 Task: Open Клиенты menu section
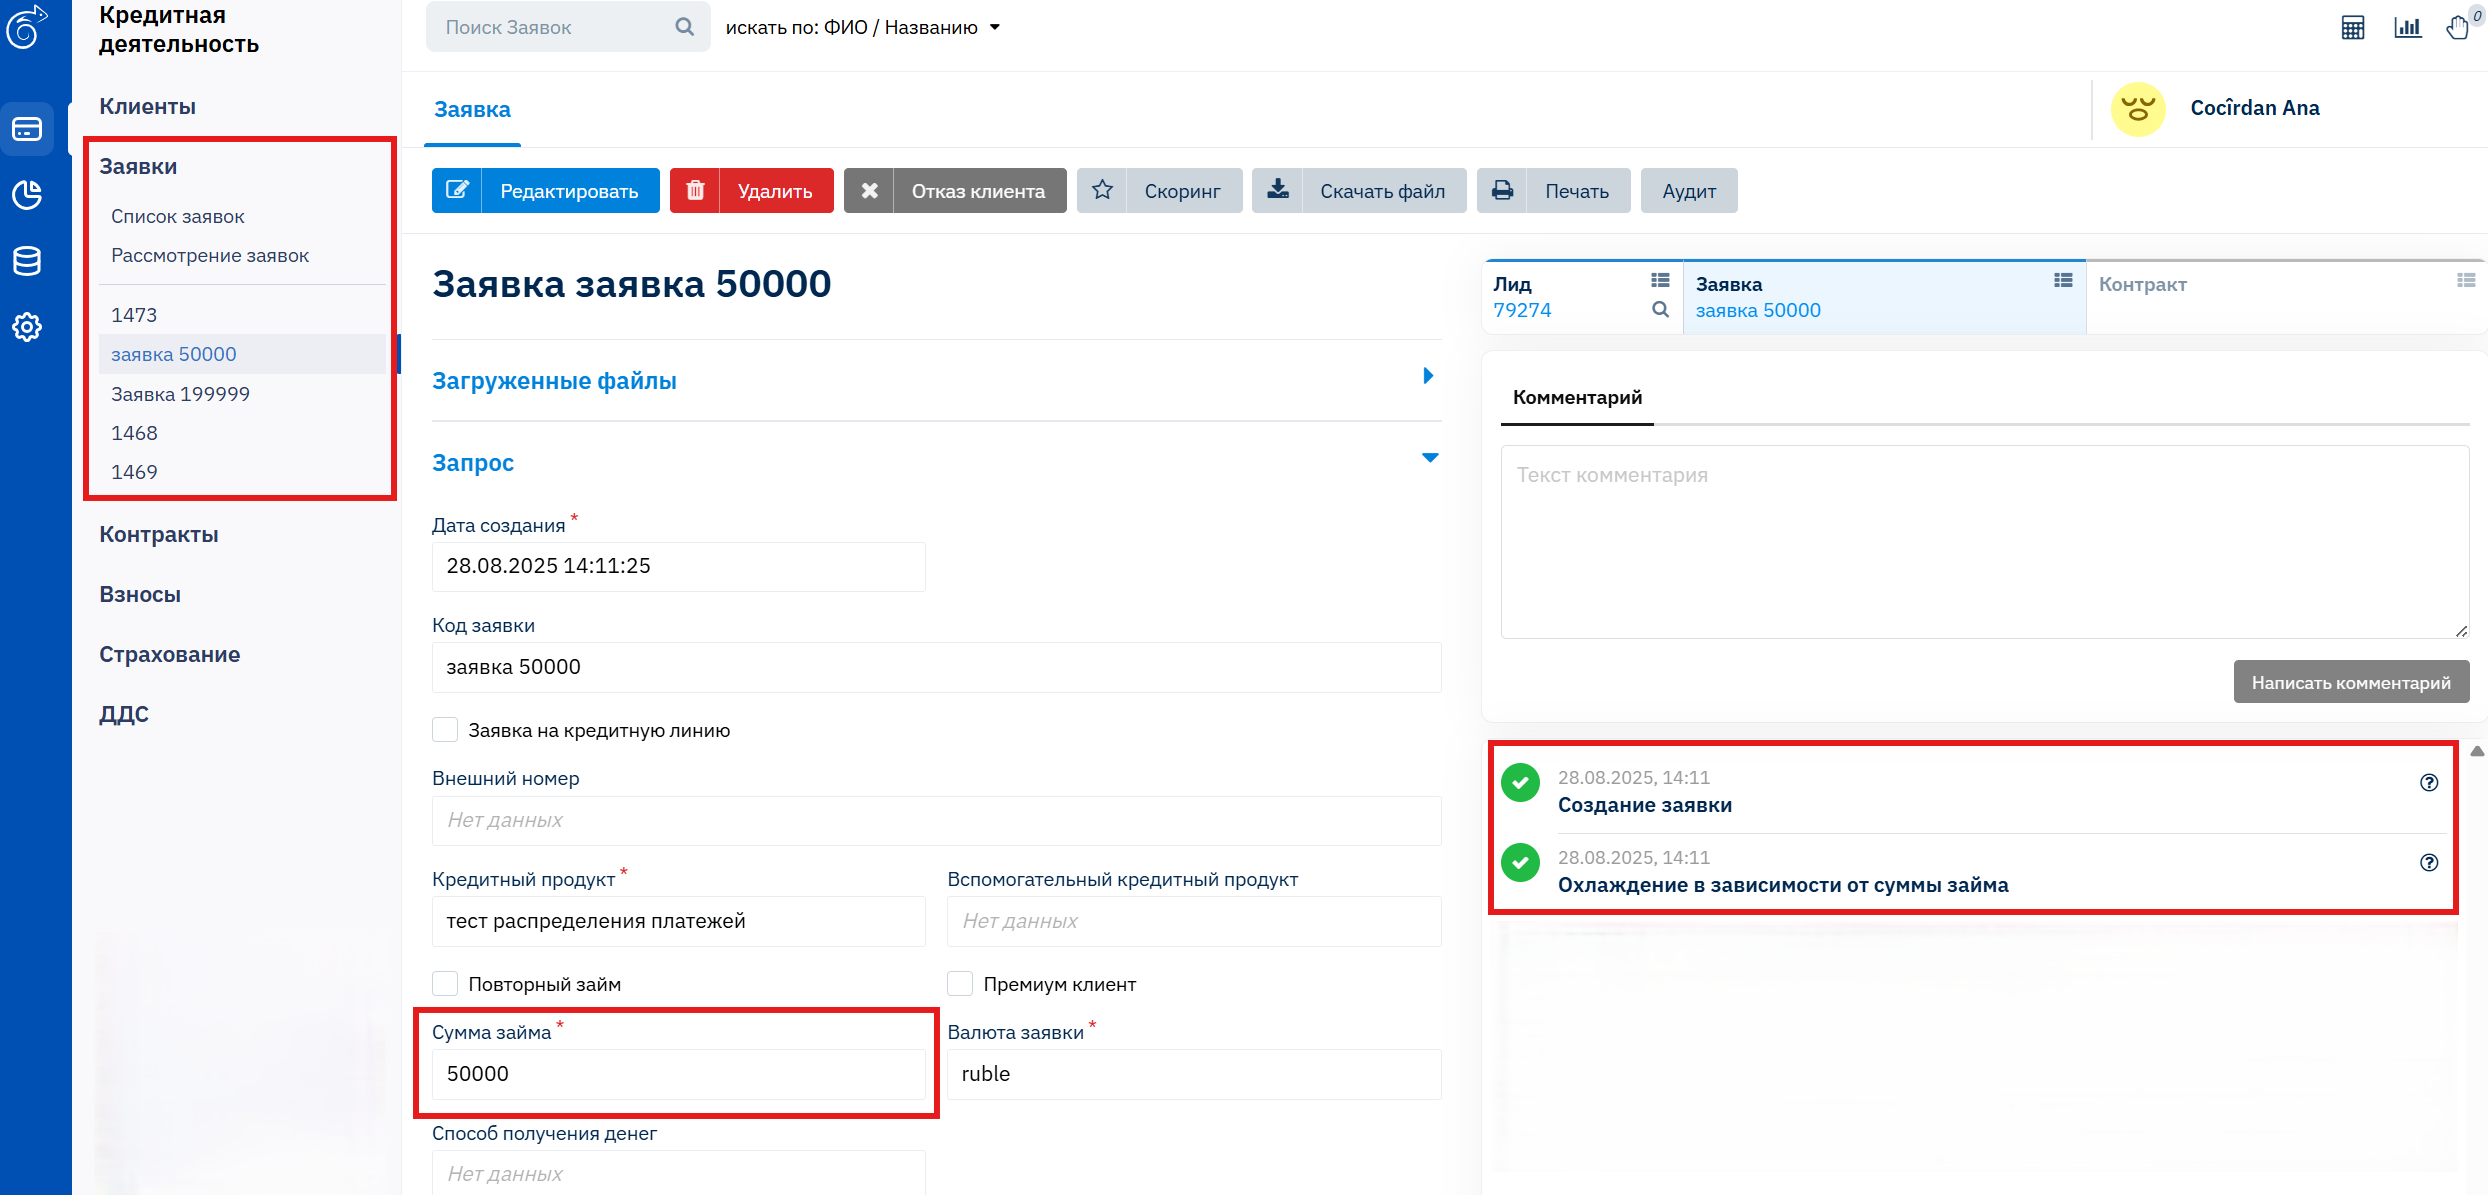pos(147,106)
